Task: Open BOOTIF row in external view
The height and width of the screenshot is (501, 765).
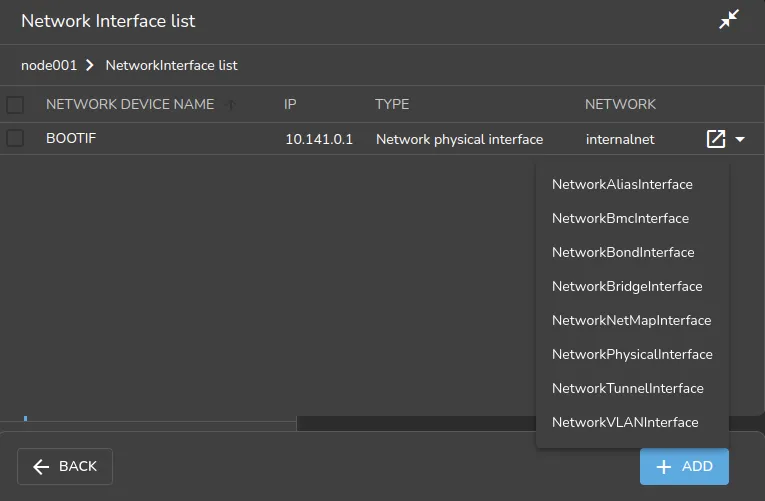Action: click(x=716, y=139)
